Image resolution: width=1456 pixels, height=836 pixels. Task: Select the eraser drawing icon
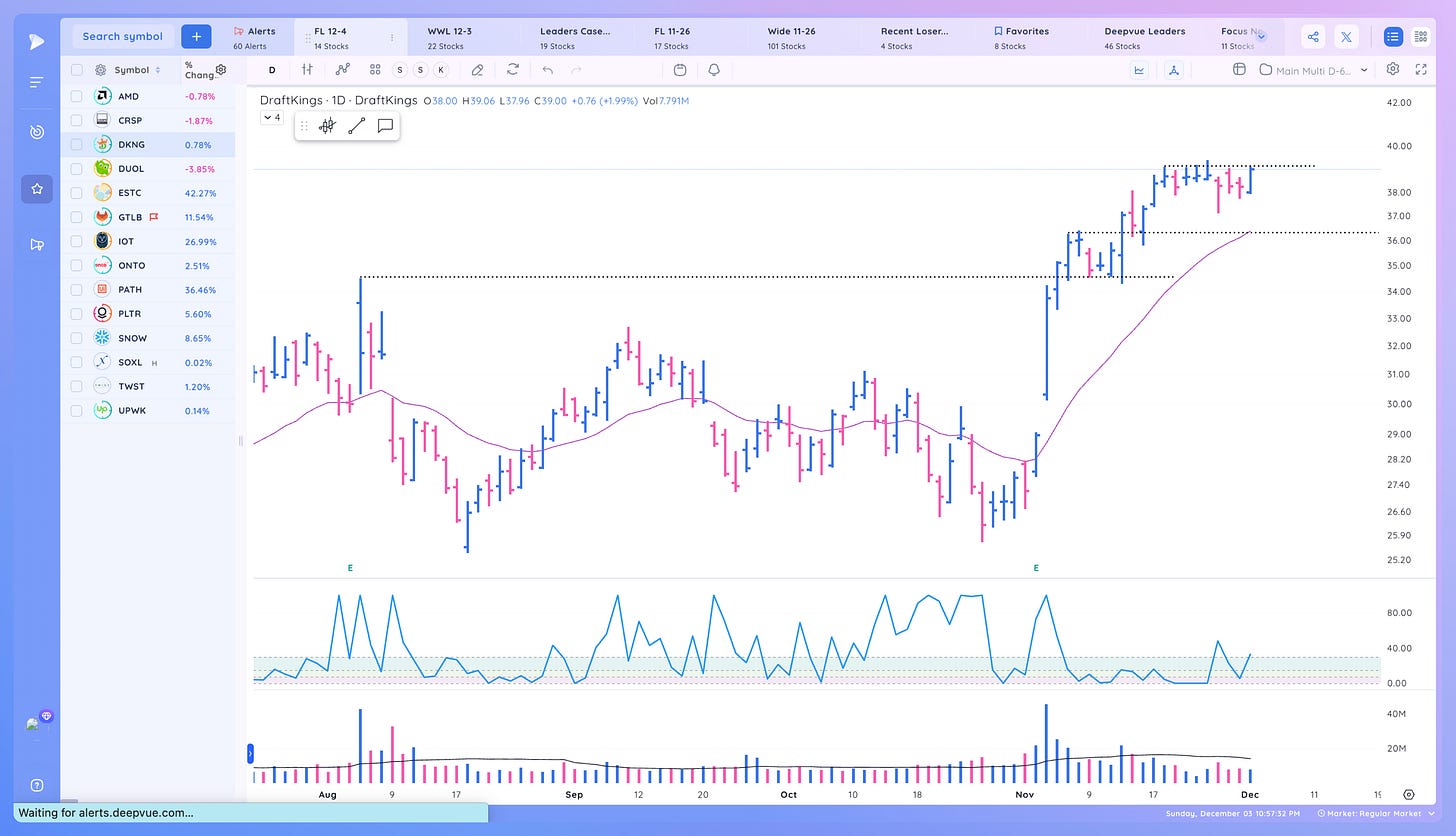(x=477, y=70)
